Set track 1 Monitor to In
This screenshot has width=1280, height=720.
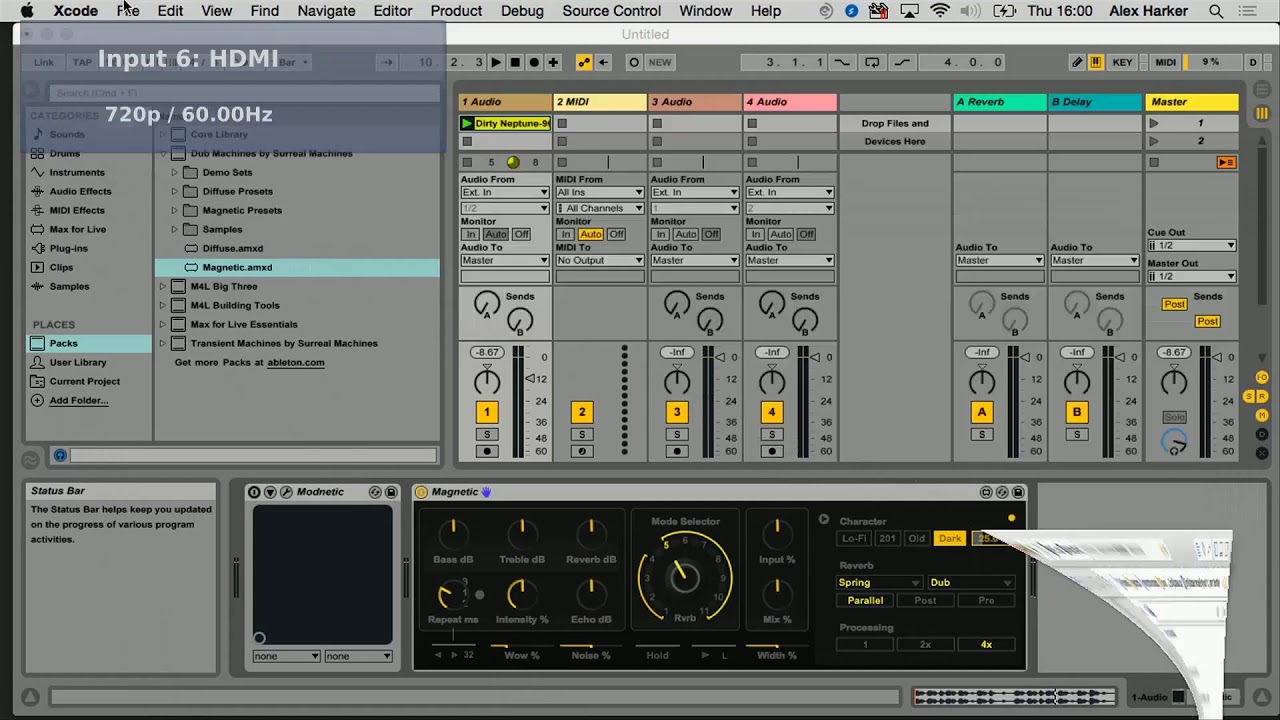470,234
